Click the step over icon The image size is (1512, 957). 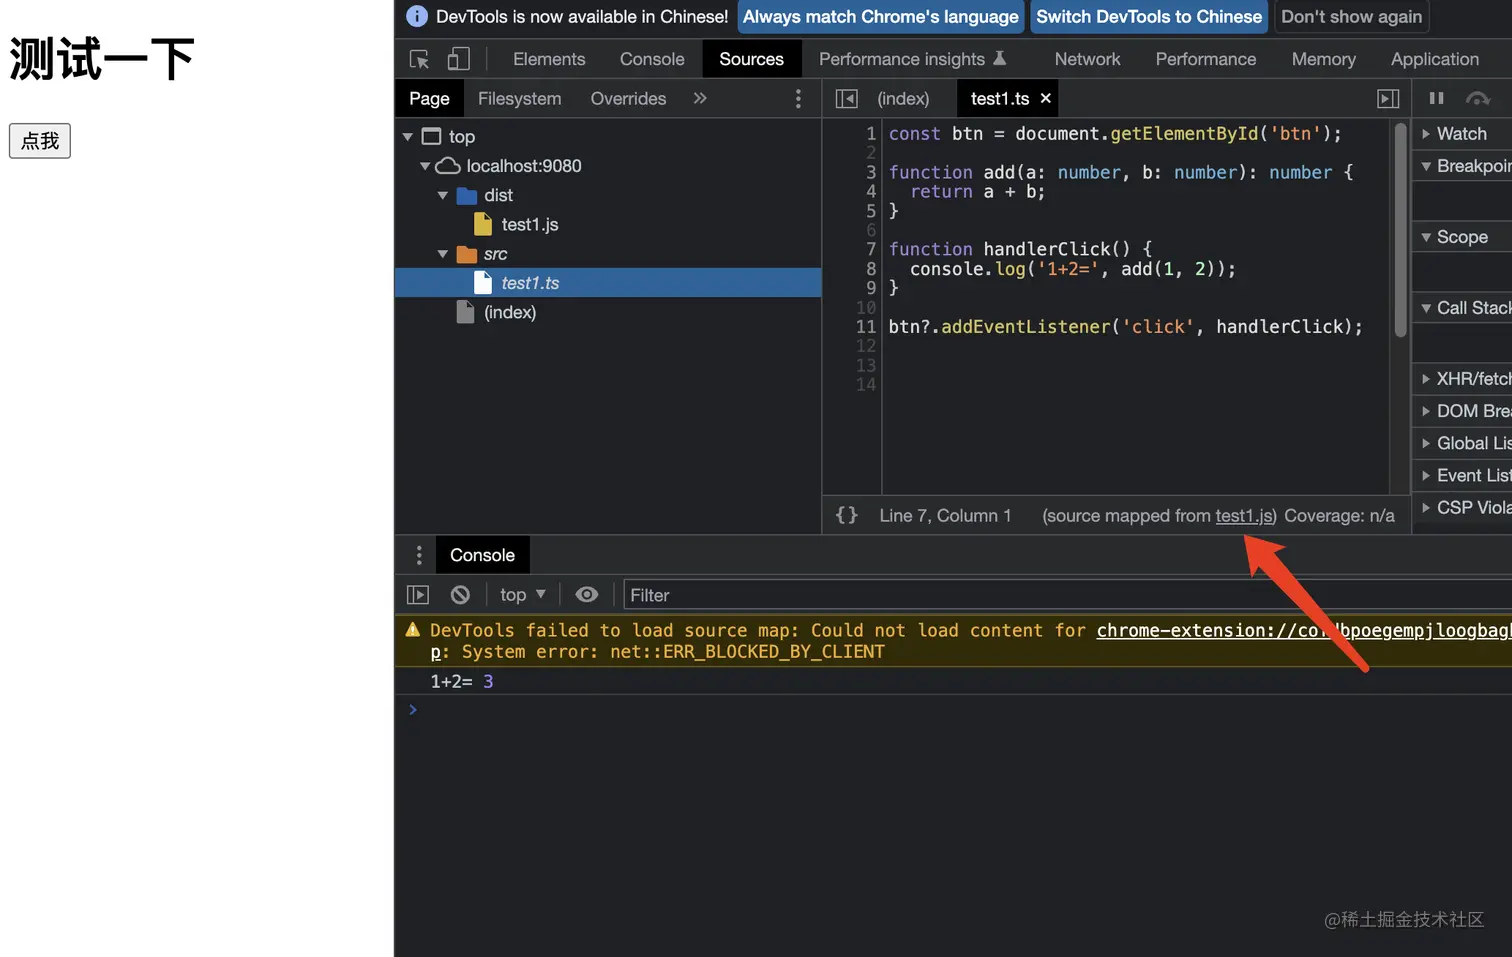click(1478, 98)
